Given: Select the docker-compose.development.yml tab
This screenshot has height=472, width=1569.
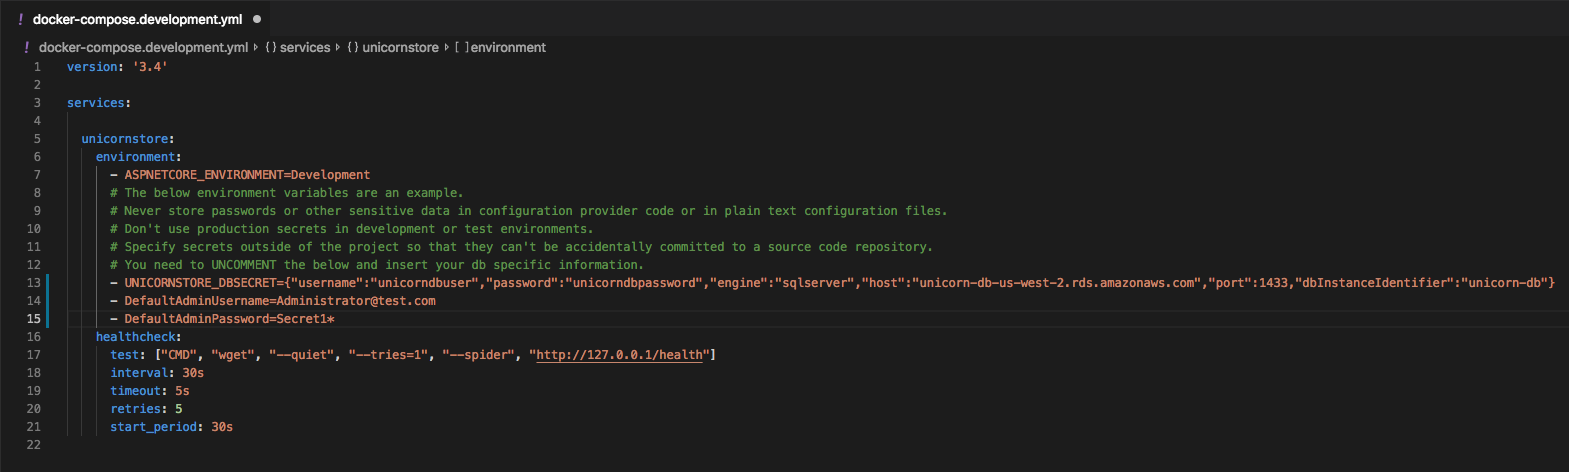Looking at the screenshot, I should tap(137, 19).
